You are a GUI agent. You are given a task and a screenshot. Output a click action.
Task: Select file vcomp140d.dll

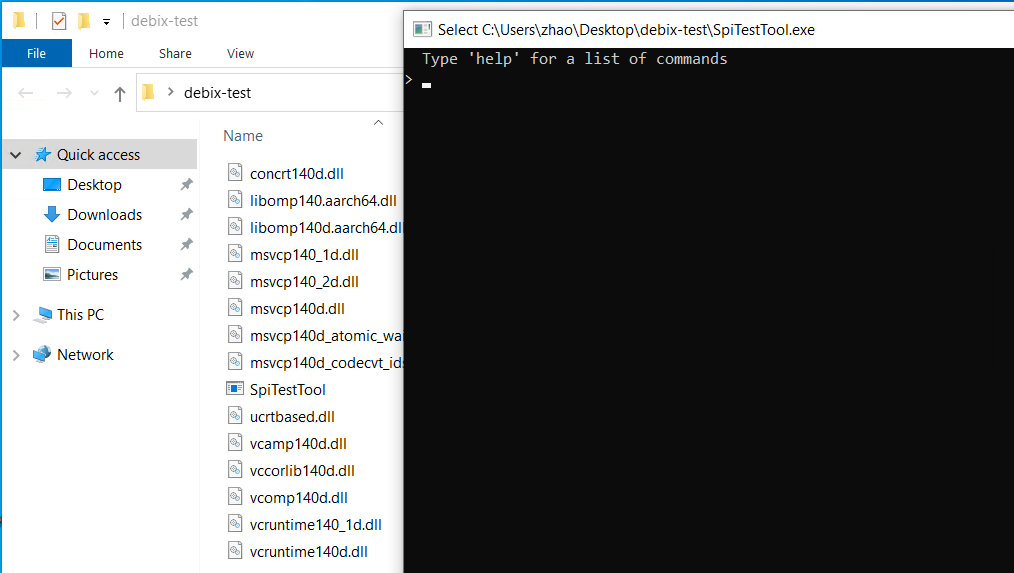(299, 498)
